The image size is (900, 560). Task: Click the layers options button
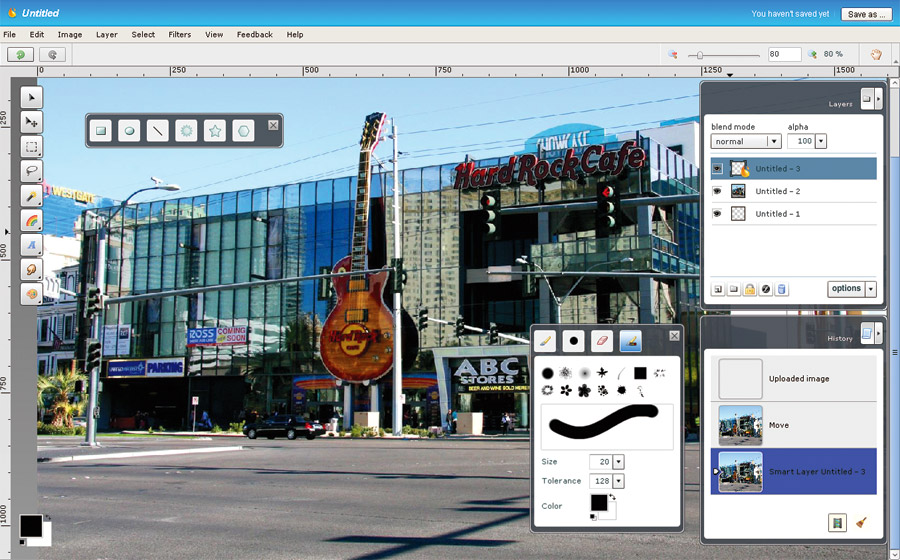(x=846, y=289)
